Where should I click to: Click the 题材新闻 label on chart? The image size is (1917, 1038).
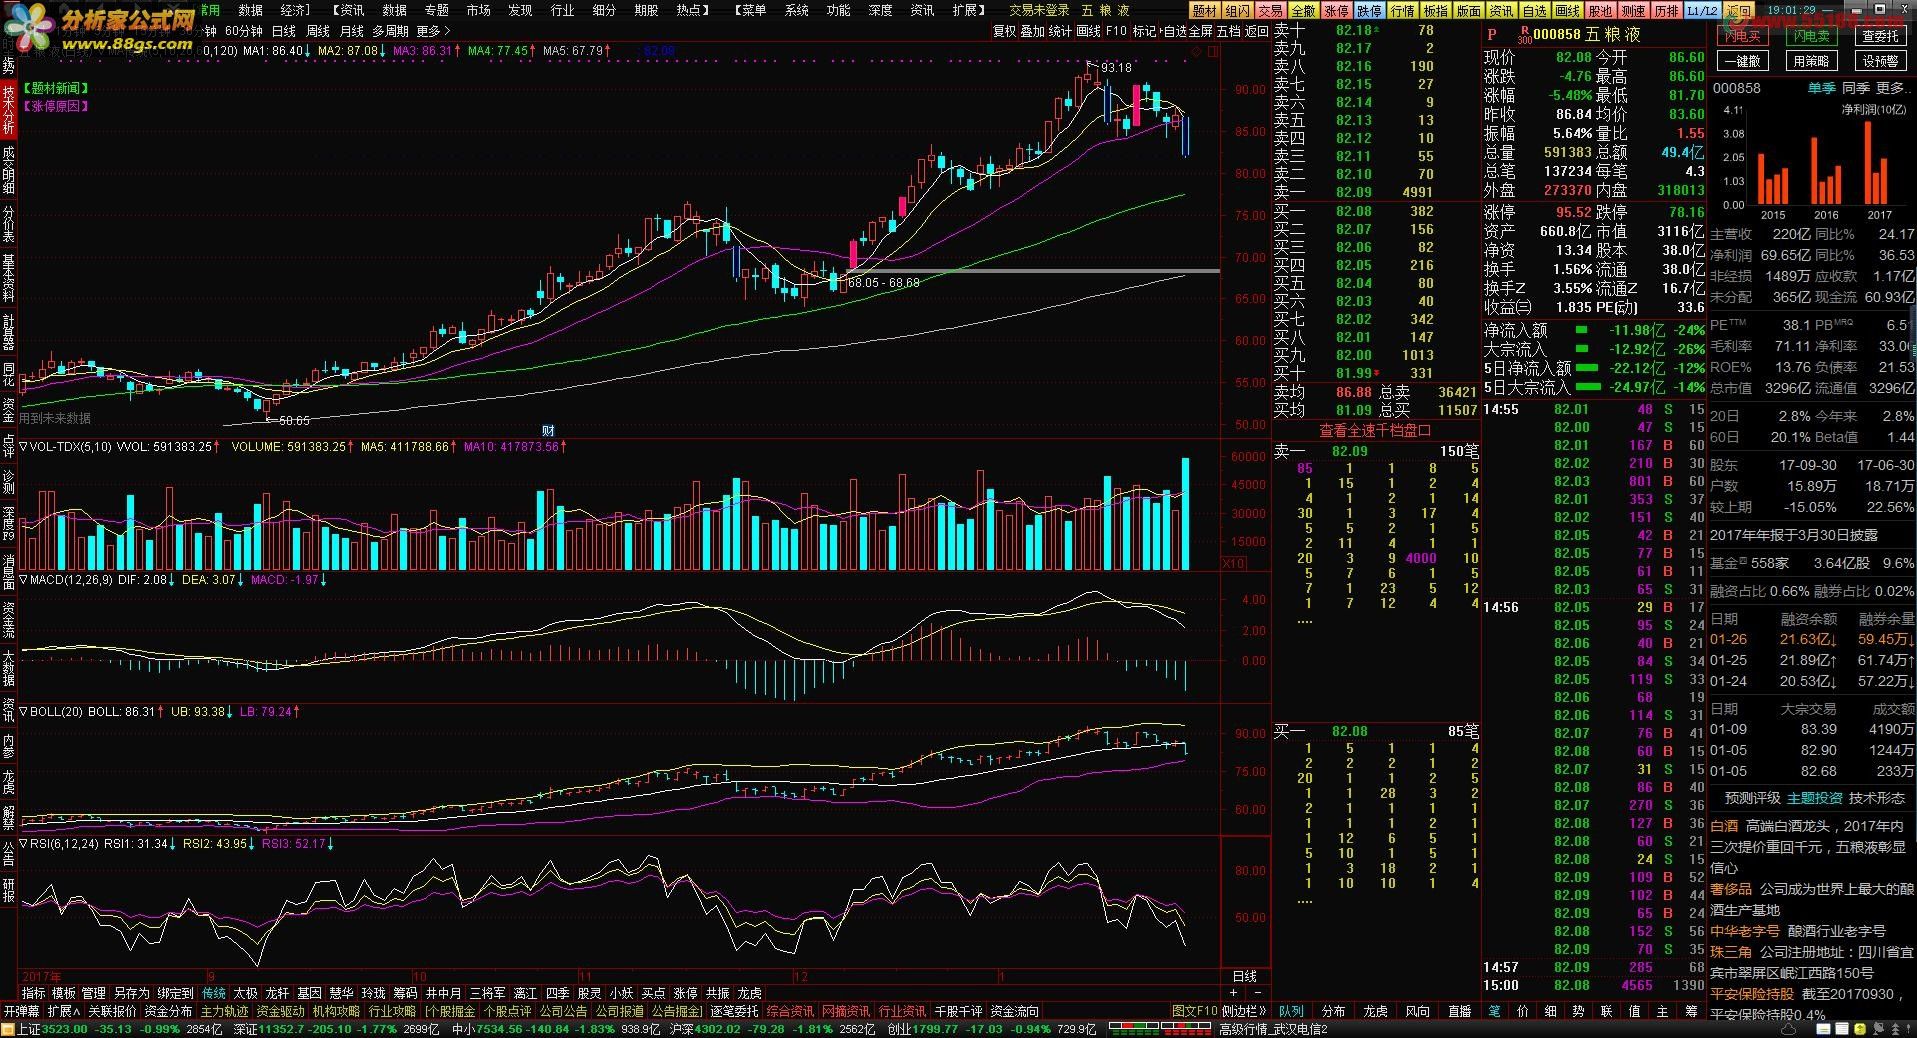click(x=56, y=88)
